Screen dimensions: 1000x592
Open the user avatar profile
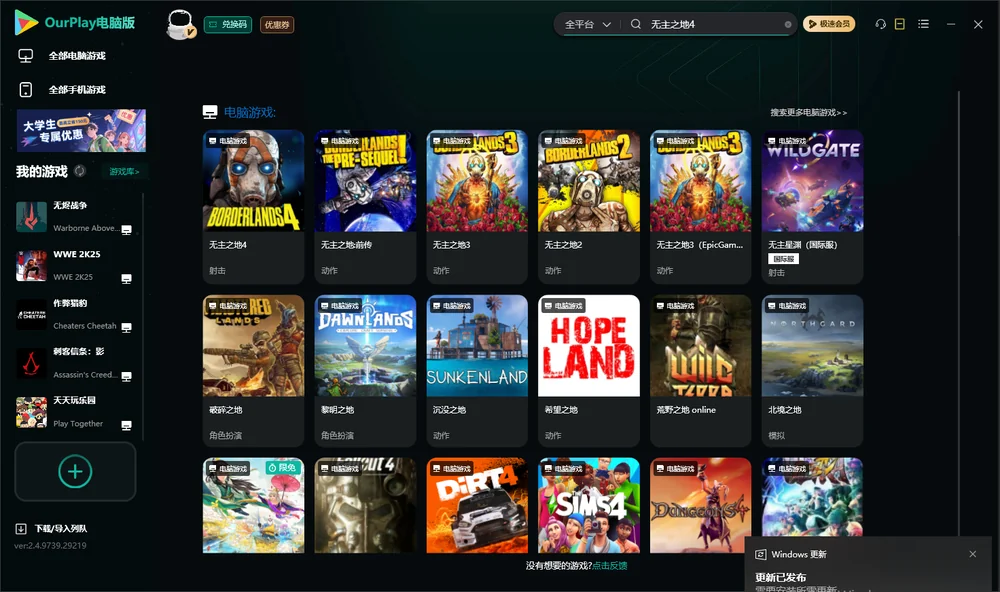180,24
